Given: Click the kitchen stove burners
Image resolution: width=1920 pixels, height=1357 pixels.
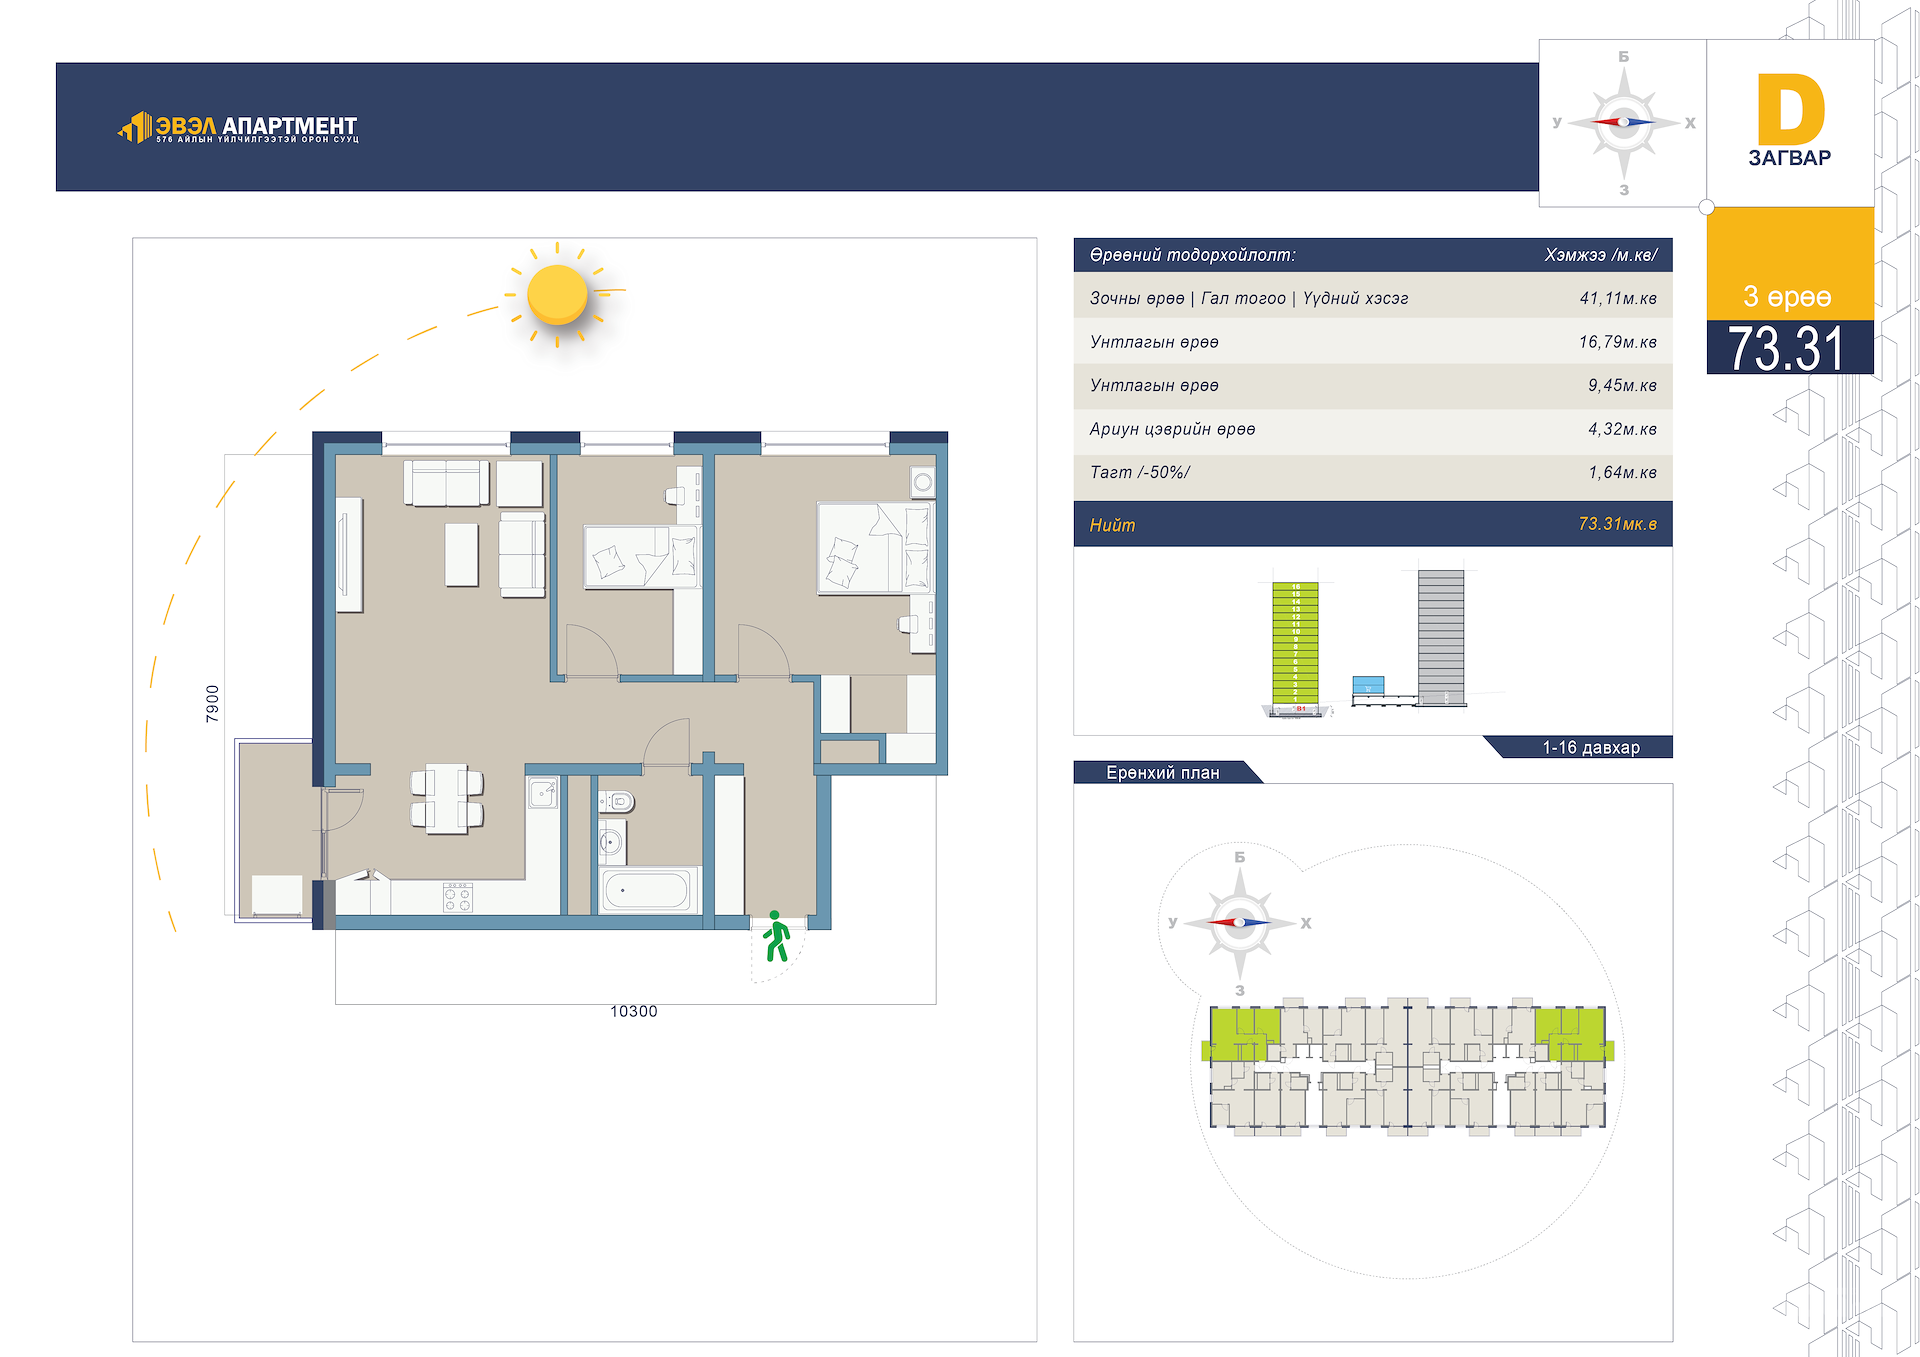Looking at the screenshot, I should pos(458,897).
